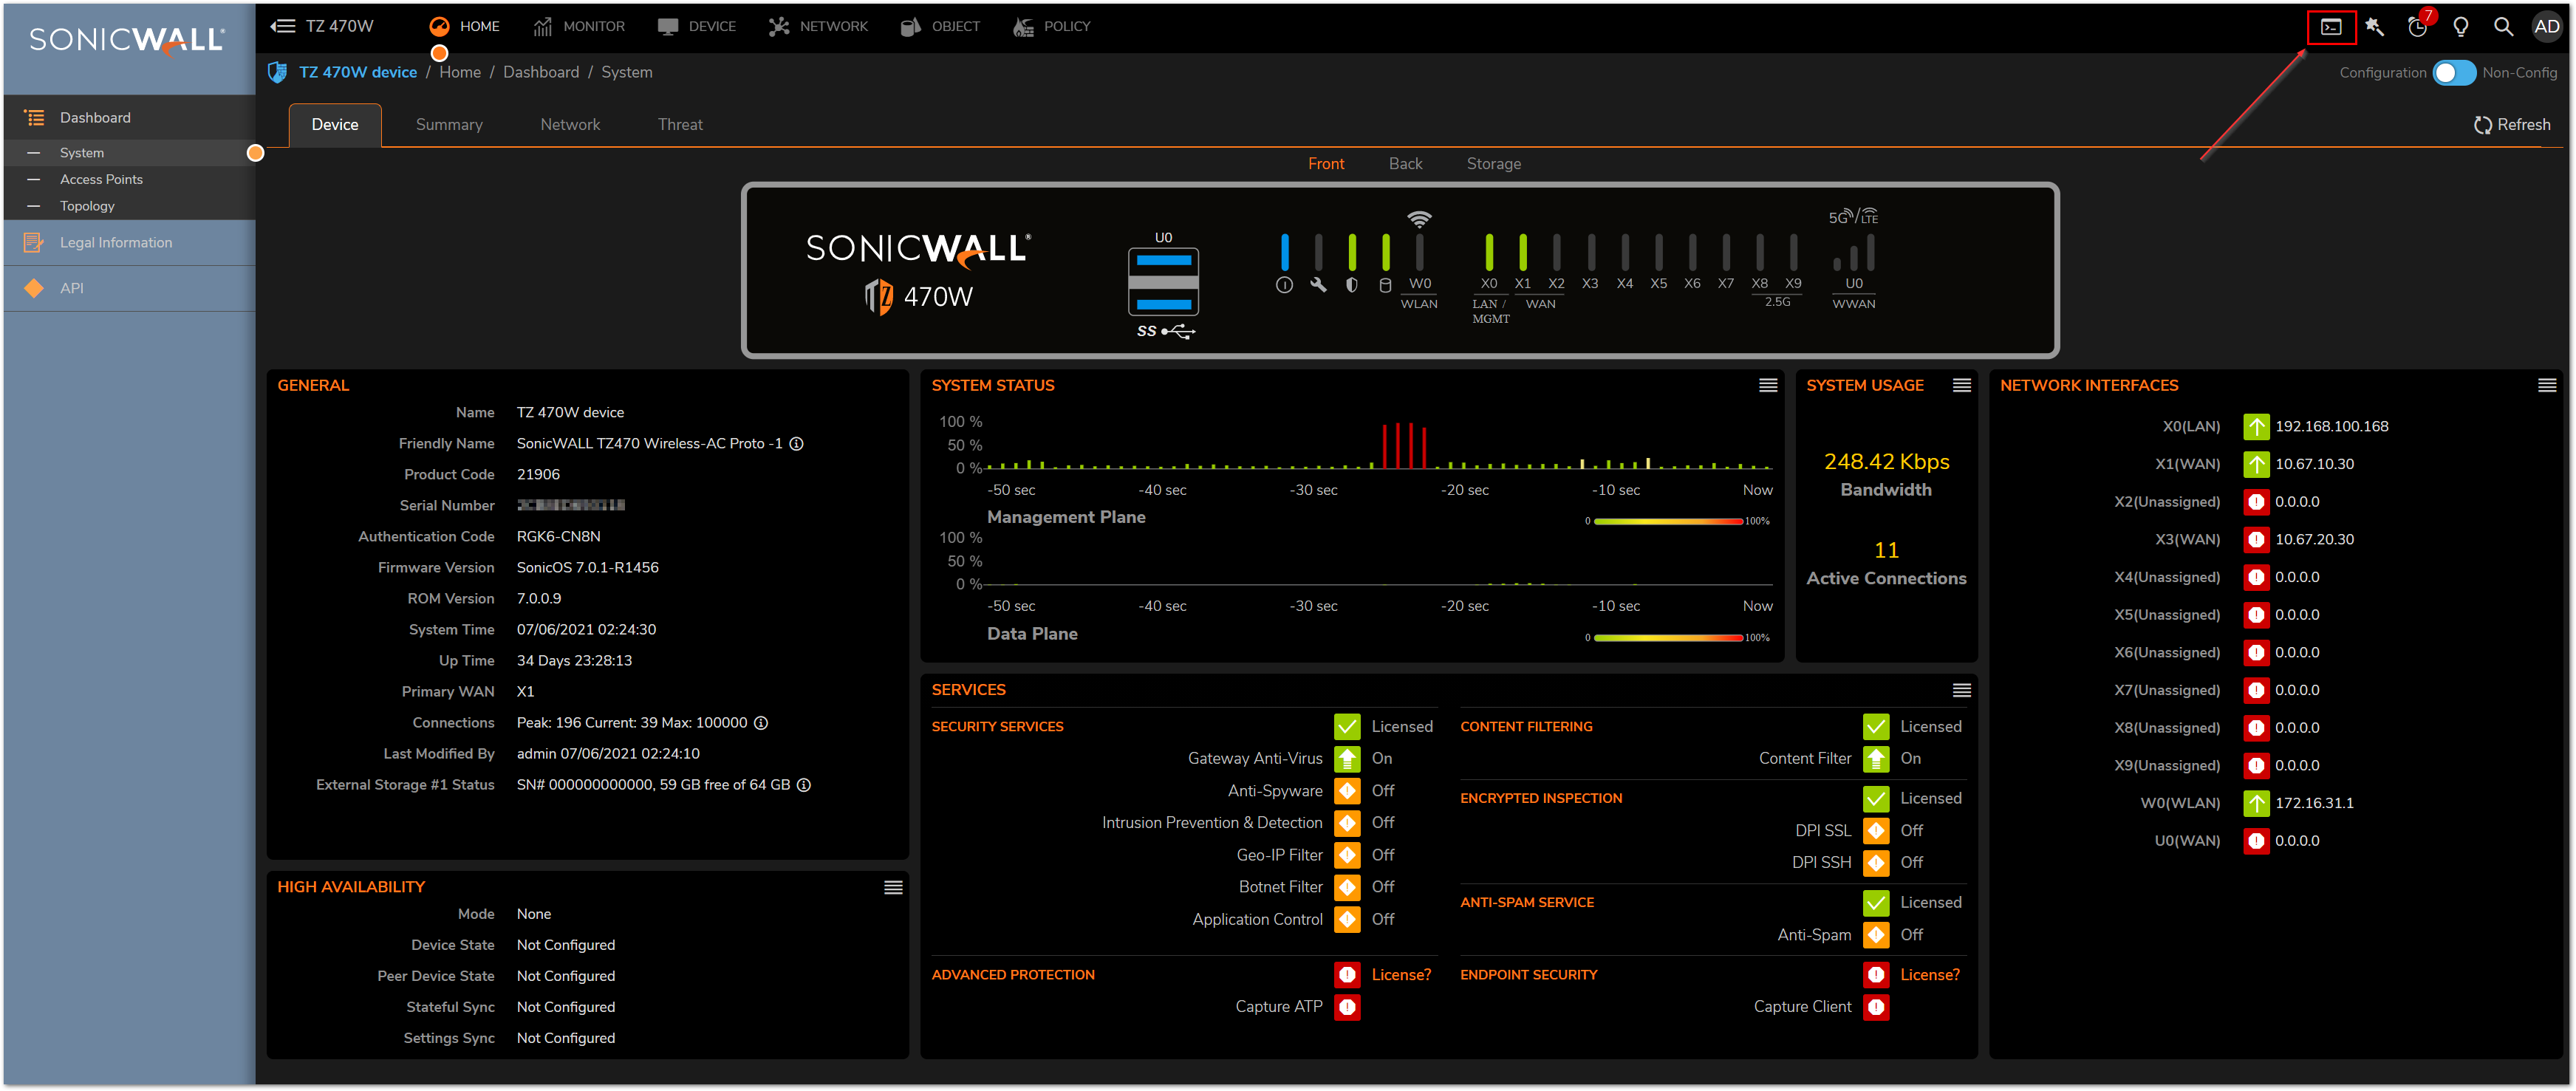Click the lightbulb help icon
This screenshot has width=2576, height=1091.
tap(2461, 27)
